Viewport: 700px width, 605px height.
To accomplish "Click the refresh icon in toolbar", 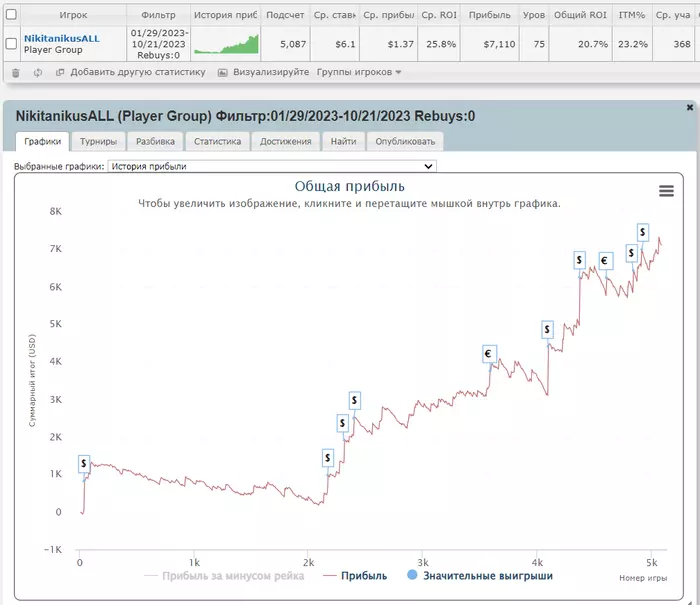I will coord(38,72).
